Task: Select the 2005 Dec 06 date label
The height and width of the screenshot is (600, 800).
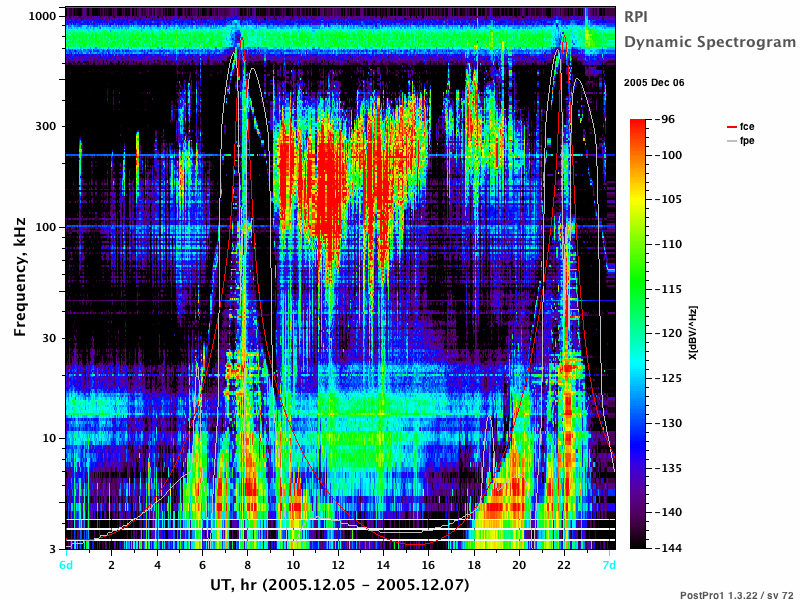Action: 654,83
